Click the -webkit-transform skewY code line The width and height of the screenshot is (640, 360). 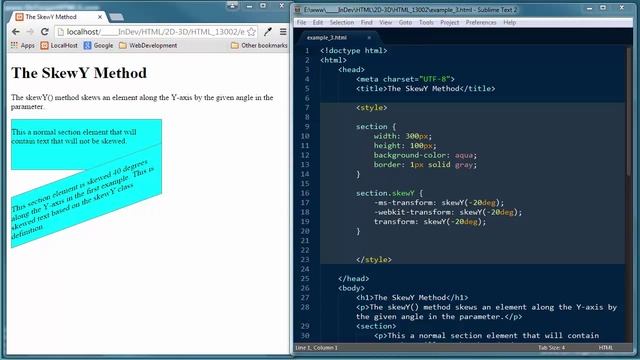tap(448, 212)
